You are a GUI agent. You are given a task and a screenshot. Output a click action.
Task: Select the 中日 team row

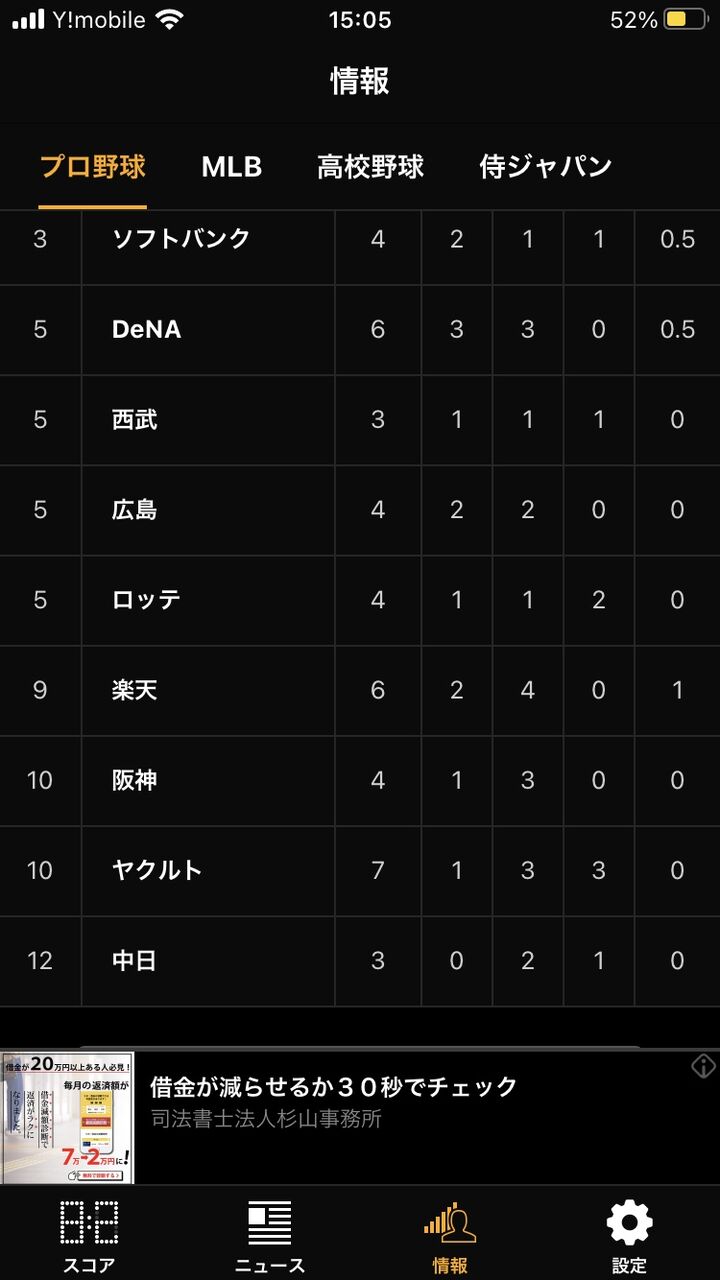pos(360,960)
